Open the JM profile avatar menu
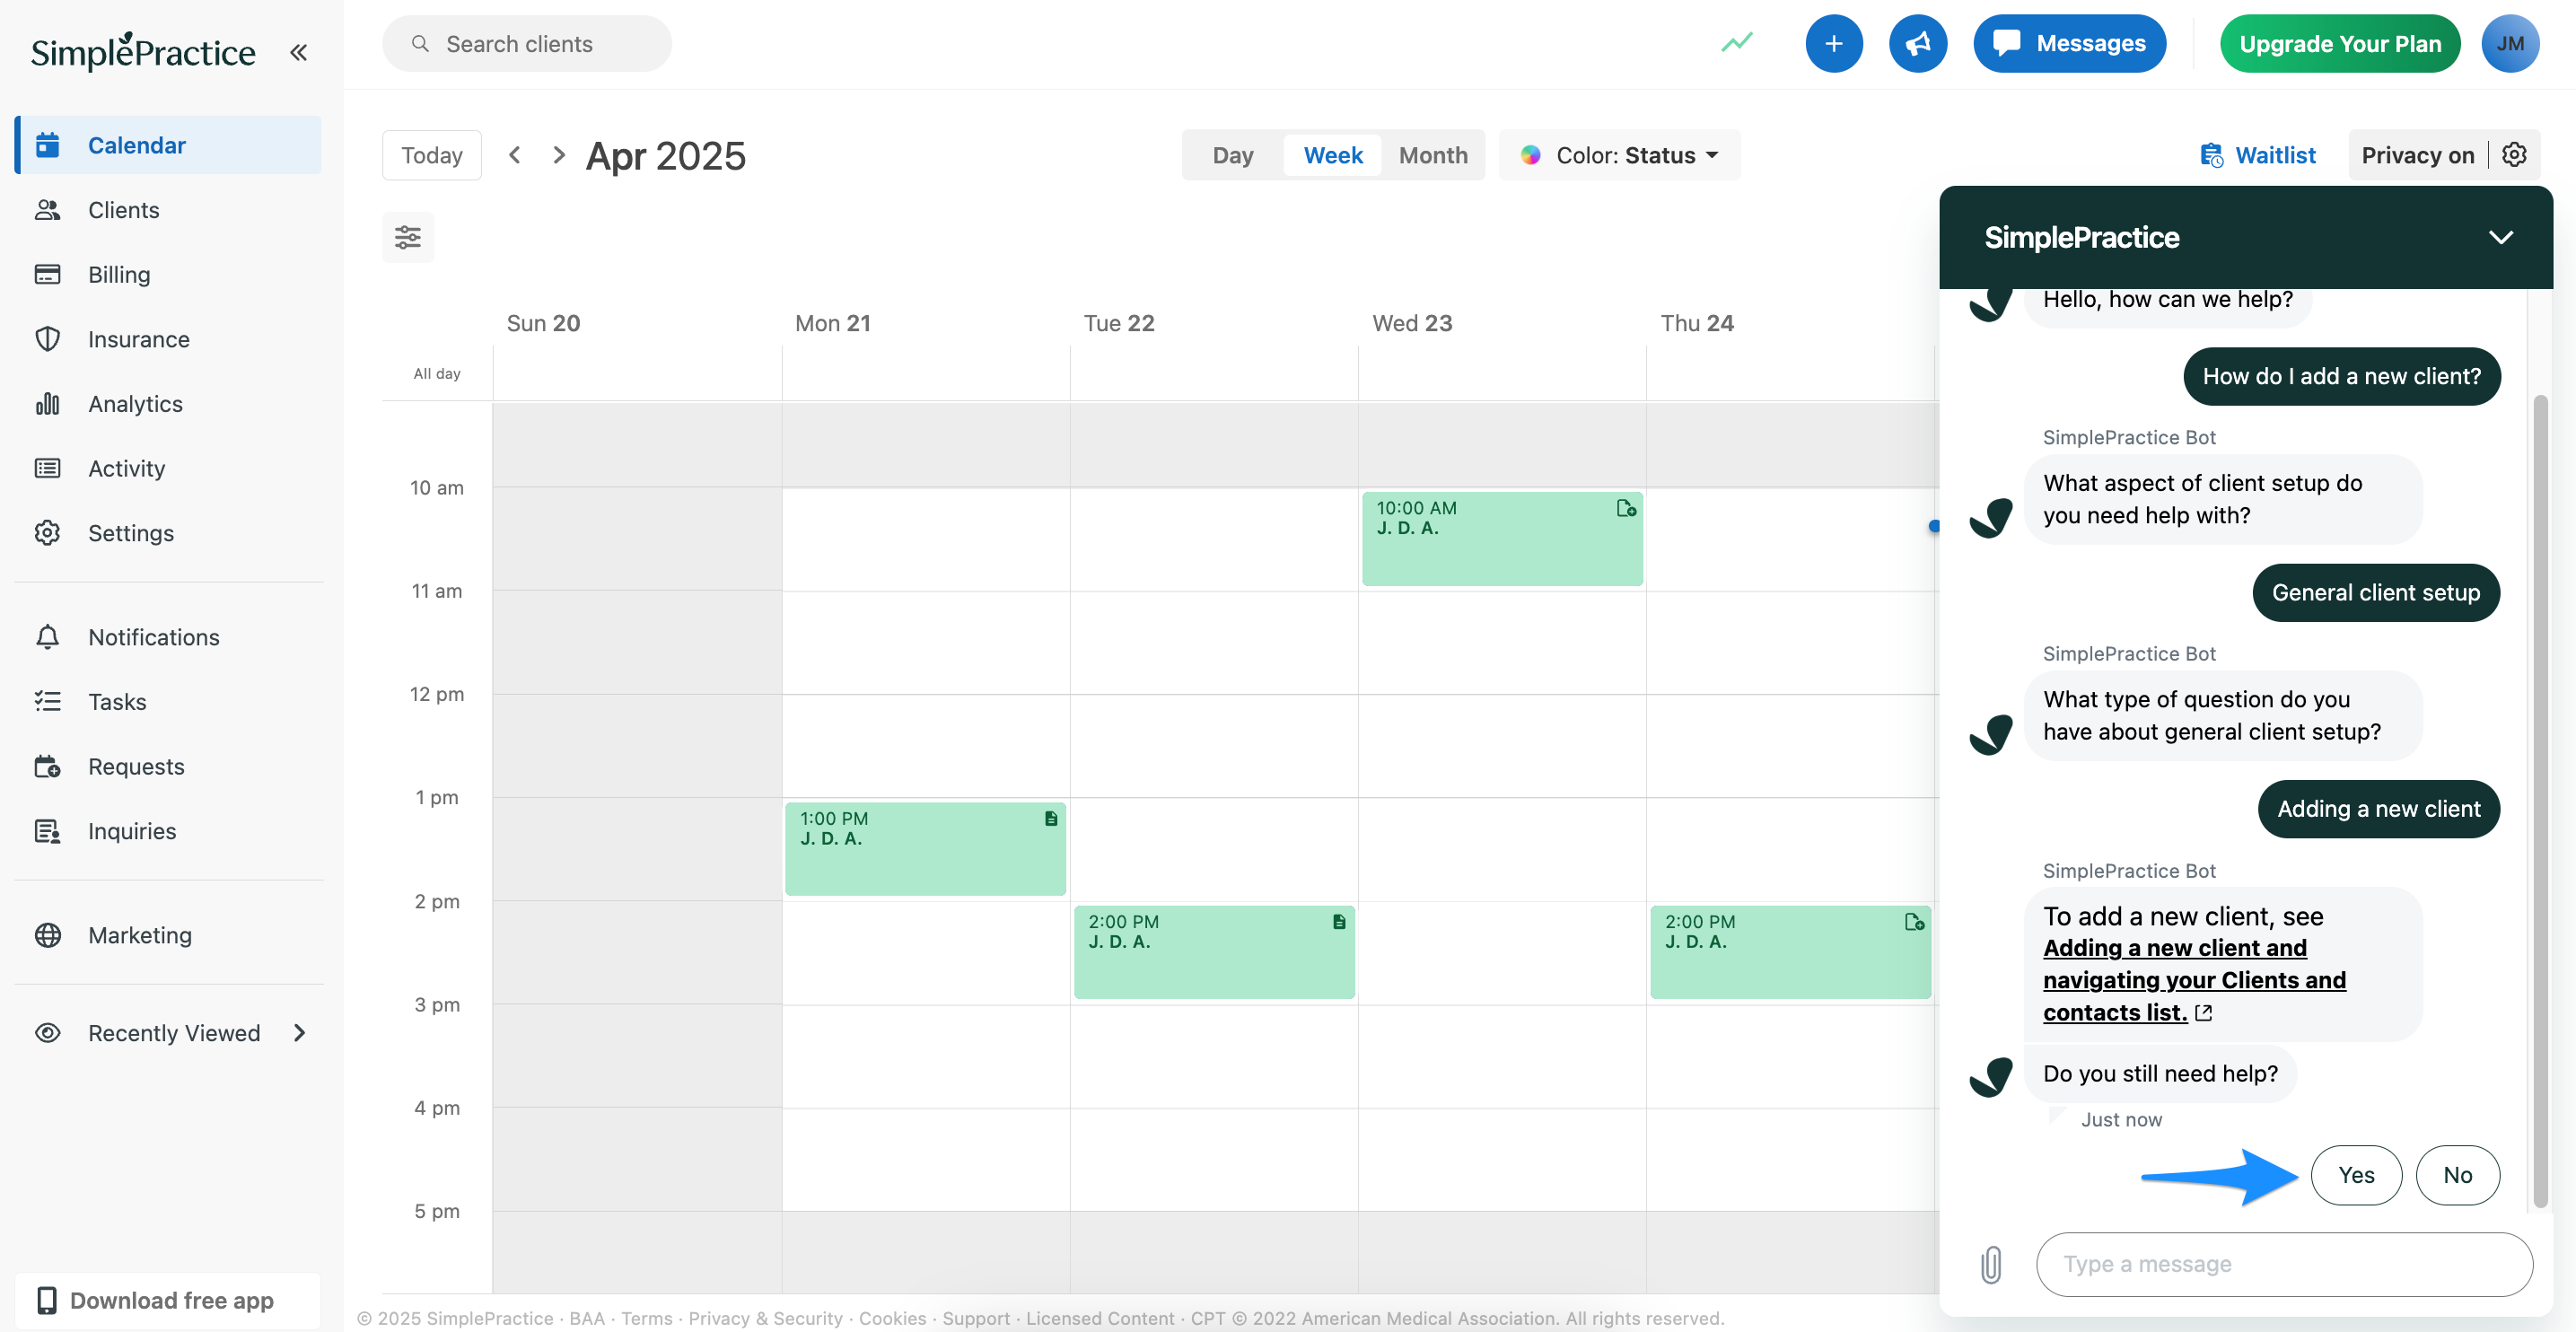 [2510, 44]
